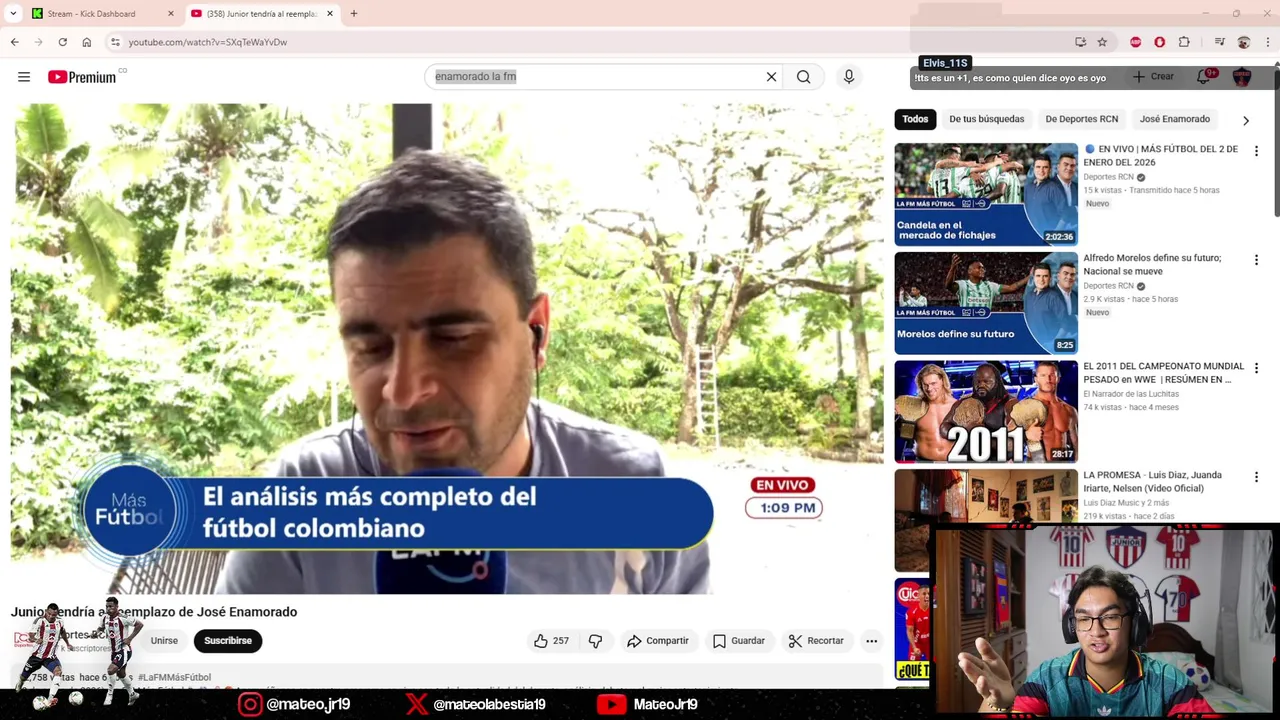Open EL 2011 DEL CAMPEONATO MUNDIAL PESADO title
Image resolution: width=1280 pixels, height=720 pixels.
pyautogui.click(x=1164, y=373)
